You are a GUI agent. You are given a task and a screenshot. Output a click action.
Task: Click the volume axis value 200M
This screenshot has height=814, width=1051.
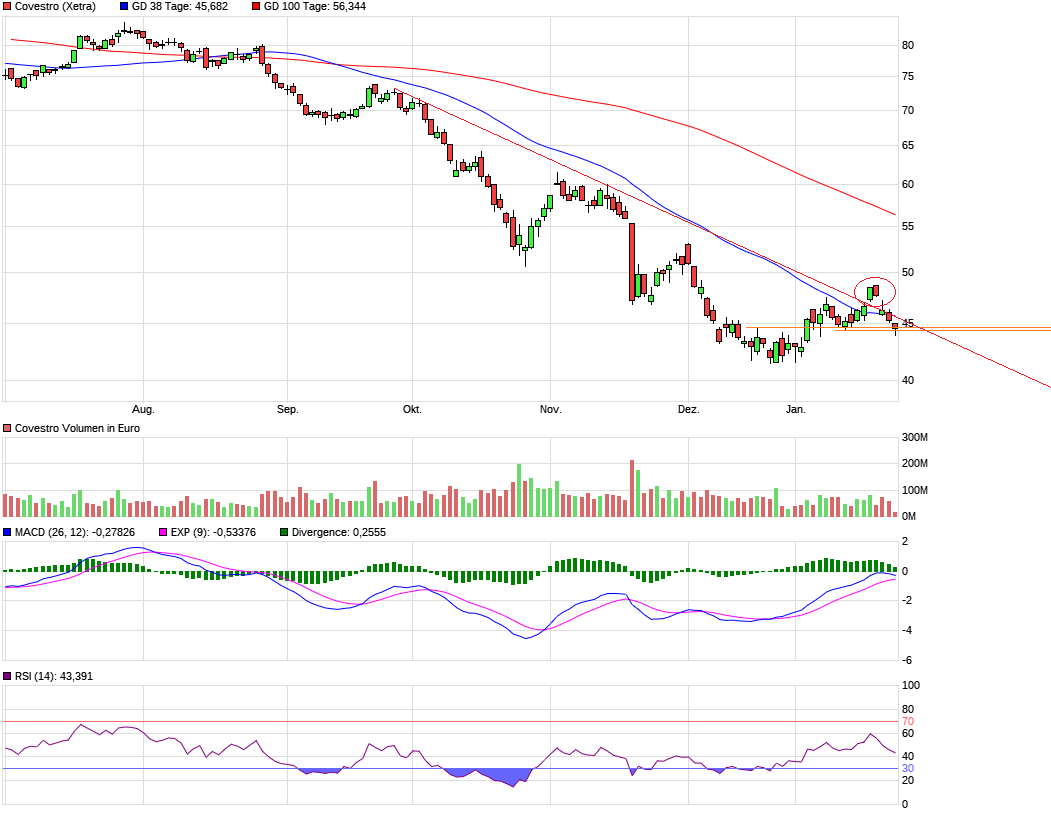(x=915, y=464)
